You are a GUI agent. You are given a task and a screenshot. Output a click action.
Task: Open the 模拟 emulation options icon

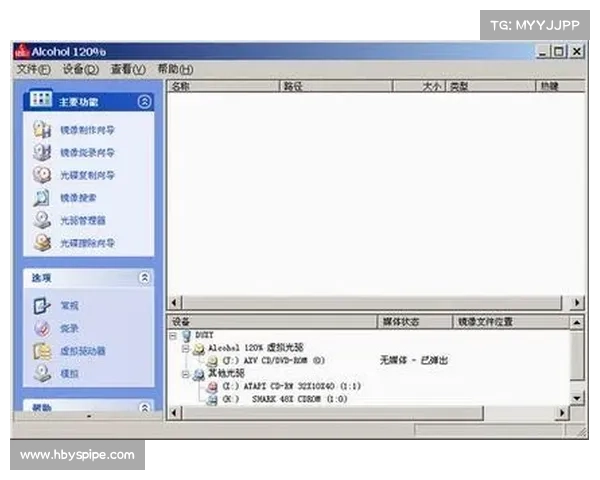pyautogui.click(x=42, y=373)
